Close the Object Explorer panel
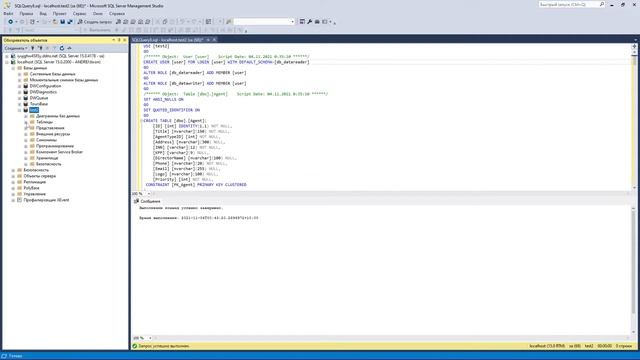 click(124, 40)
